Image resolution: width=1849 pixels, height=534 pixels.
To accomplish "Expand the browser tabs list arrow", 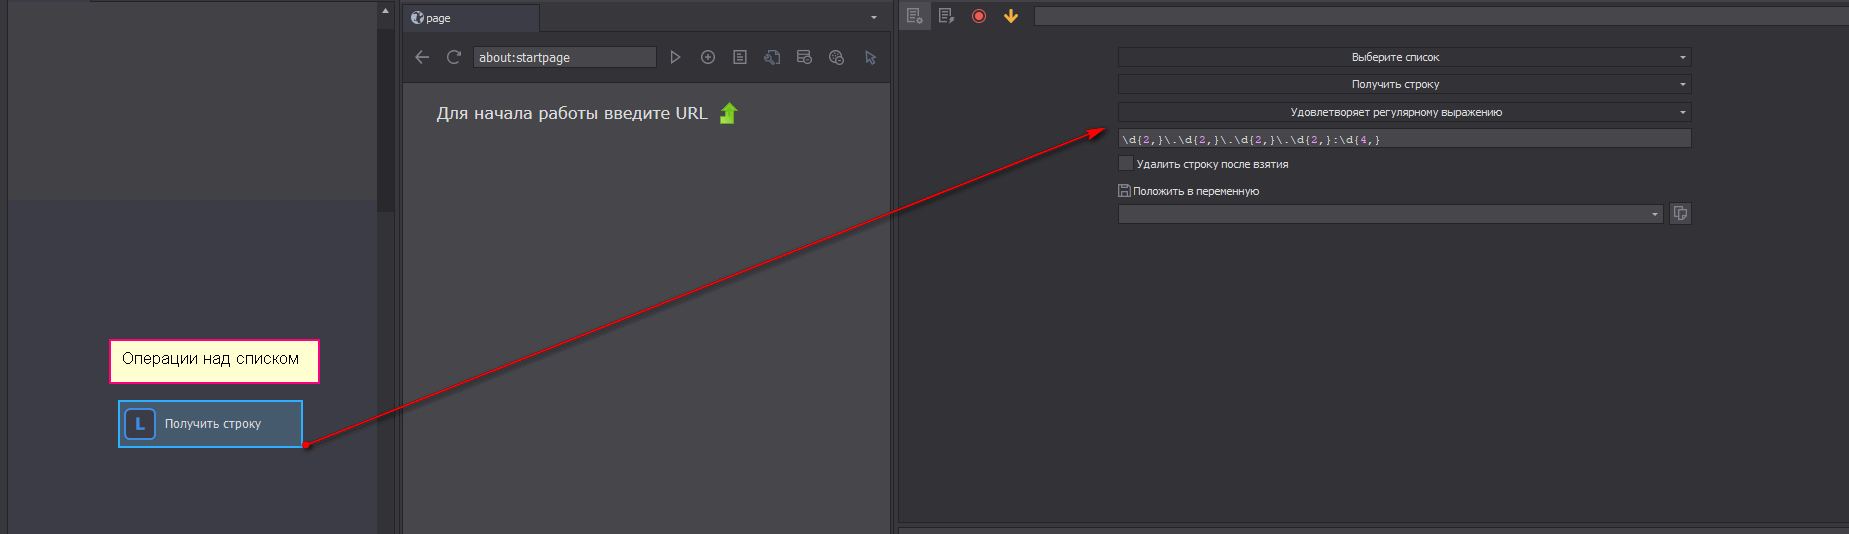I will click(874, 17).
